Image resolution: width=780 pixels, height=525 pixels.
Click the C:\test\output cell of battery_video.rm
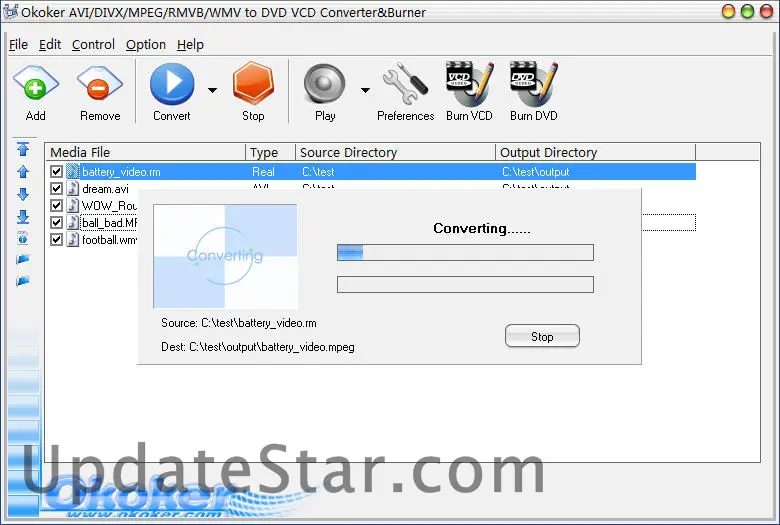tap(535, 172)
